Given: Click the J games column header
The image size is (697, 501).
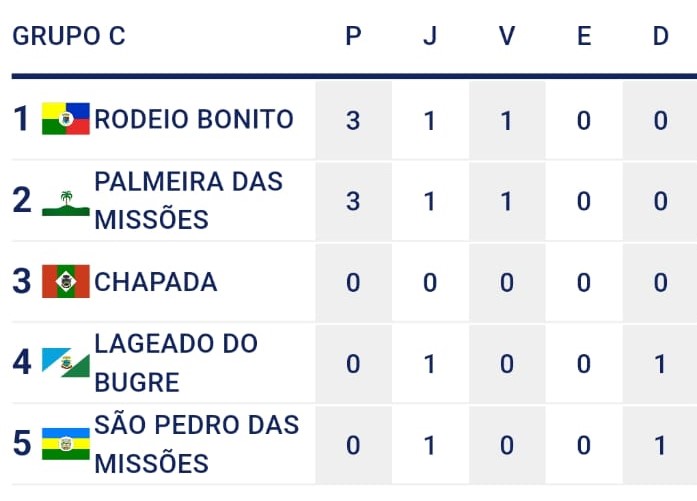Looking at the screenshot, I should point(430,36).
